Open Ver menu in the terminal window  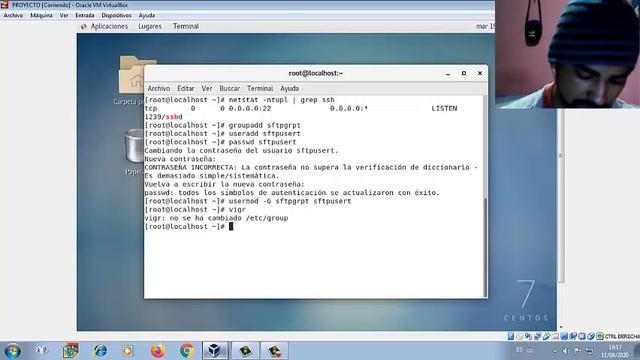pos(207,88)
